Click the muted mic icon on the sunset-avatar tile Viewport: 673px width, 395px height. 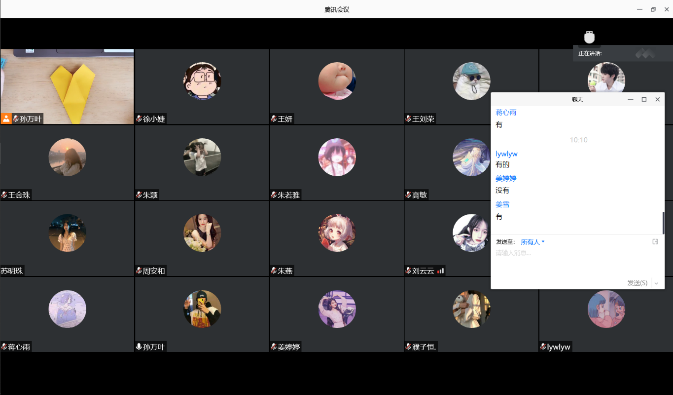click(x=4, y=195)
